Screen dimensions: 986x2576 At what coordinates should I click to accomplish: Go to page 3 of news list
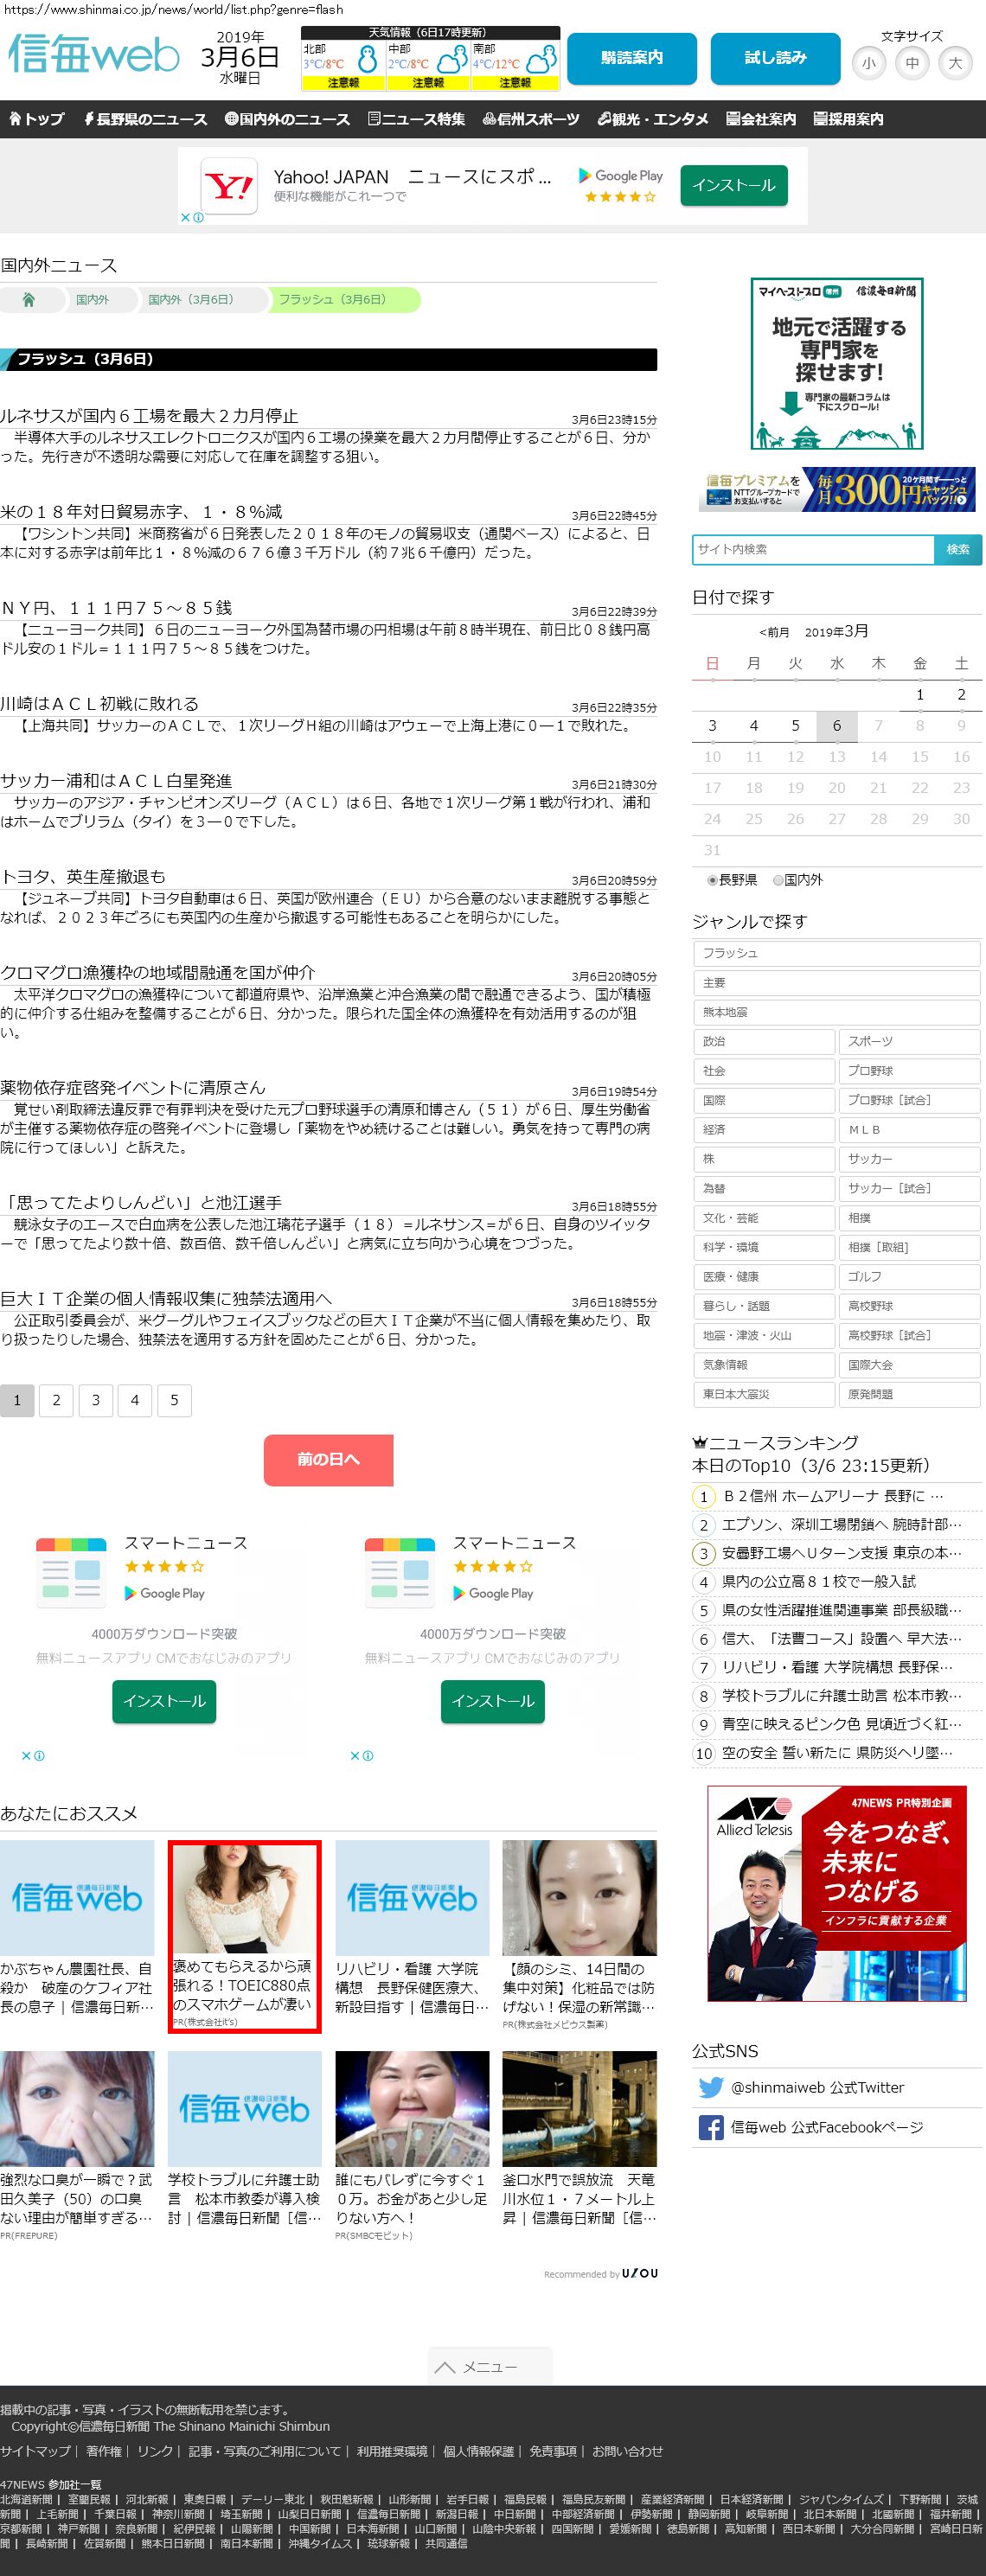[95, 1400]
